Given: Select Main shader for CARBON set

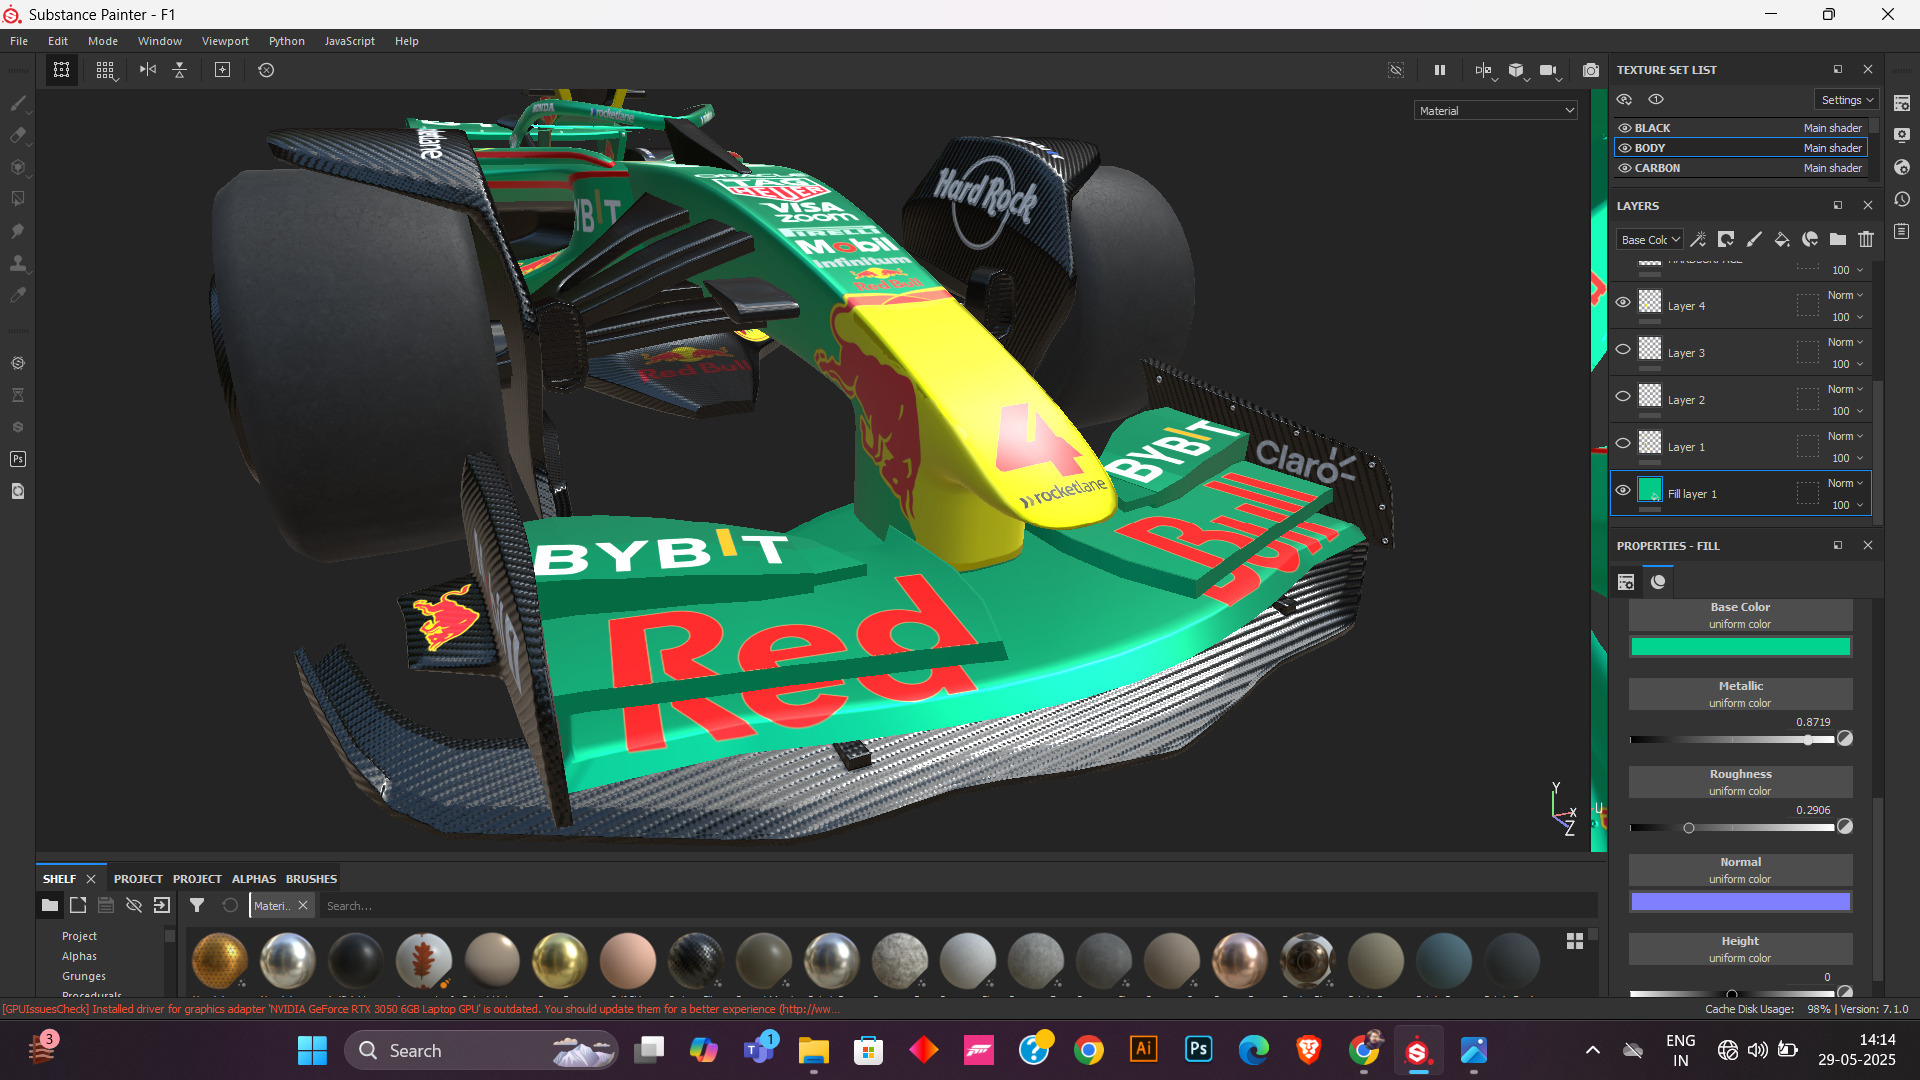Looking at the screenshot, I should (1832, 168).
